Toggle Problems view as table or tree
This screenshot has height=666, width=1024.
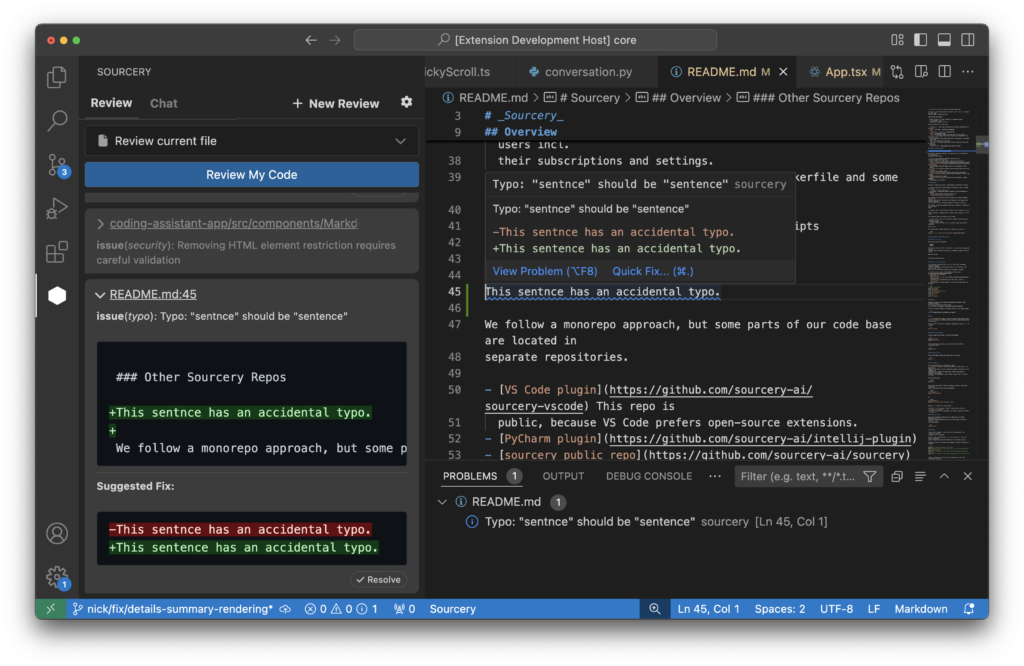click(x=920, y=477)
